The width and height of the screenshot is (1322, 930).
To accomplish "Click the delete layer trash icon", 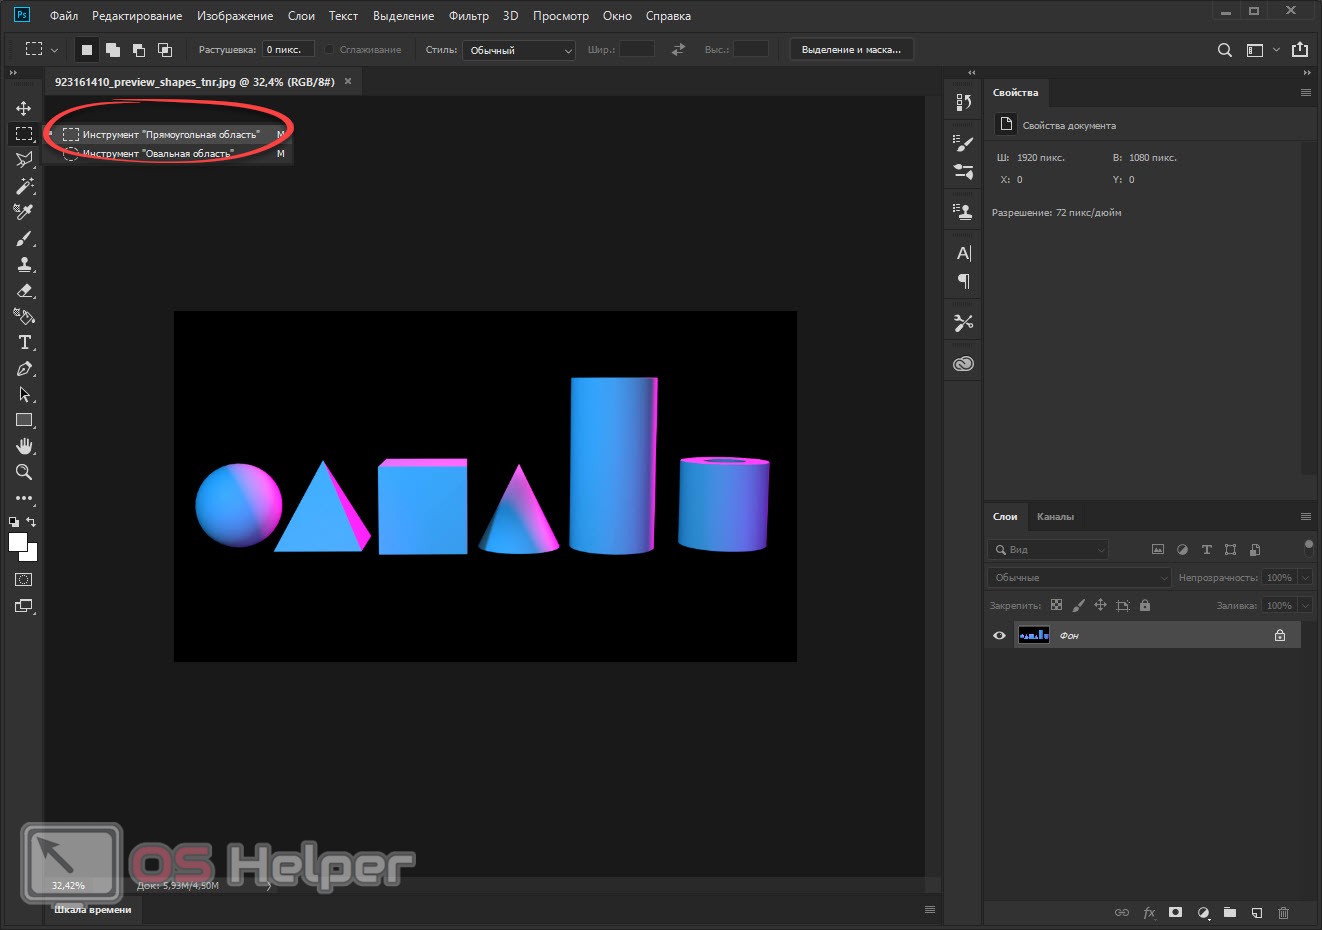I will 1284,913.
